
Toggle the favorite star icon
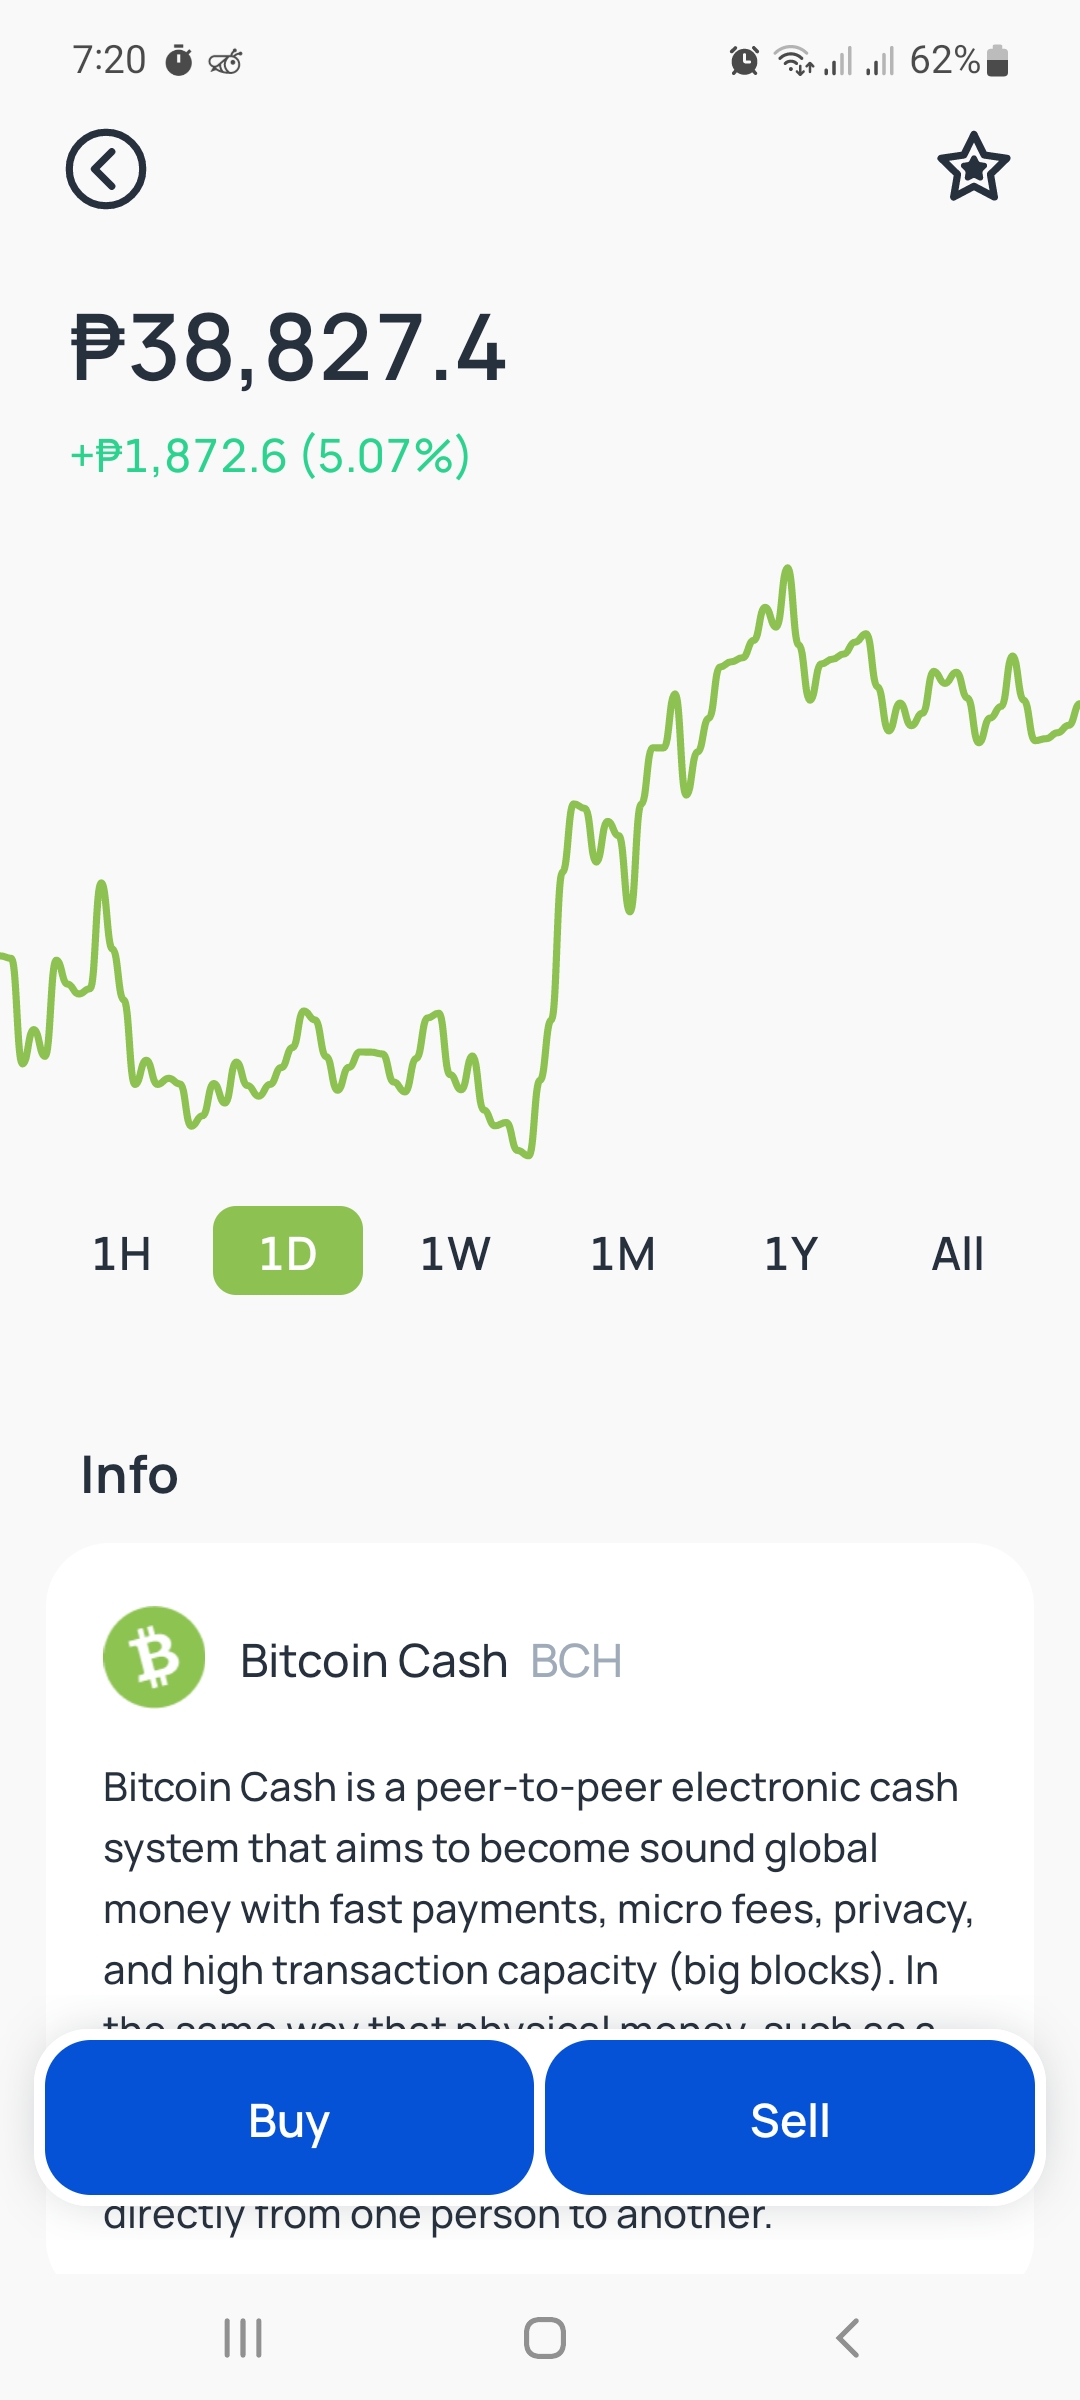pyautogui.click(x=973, y=167)
